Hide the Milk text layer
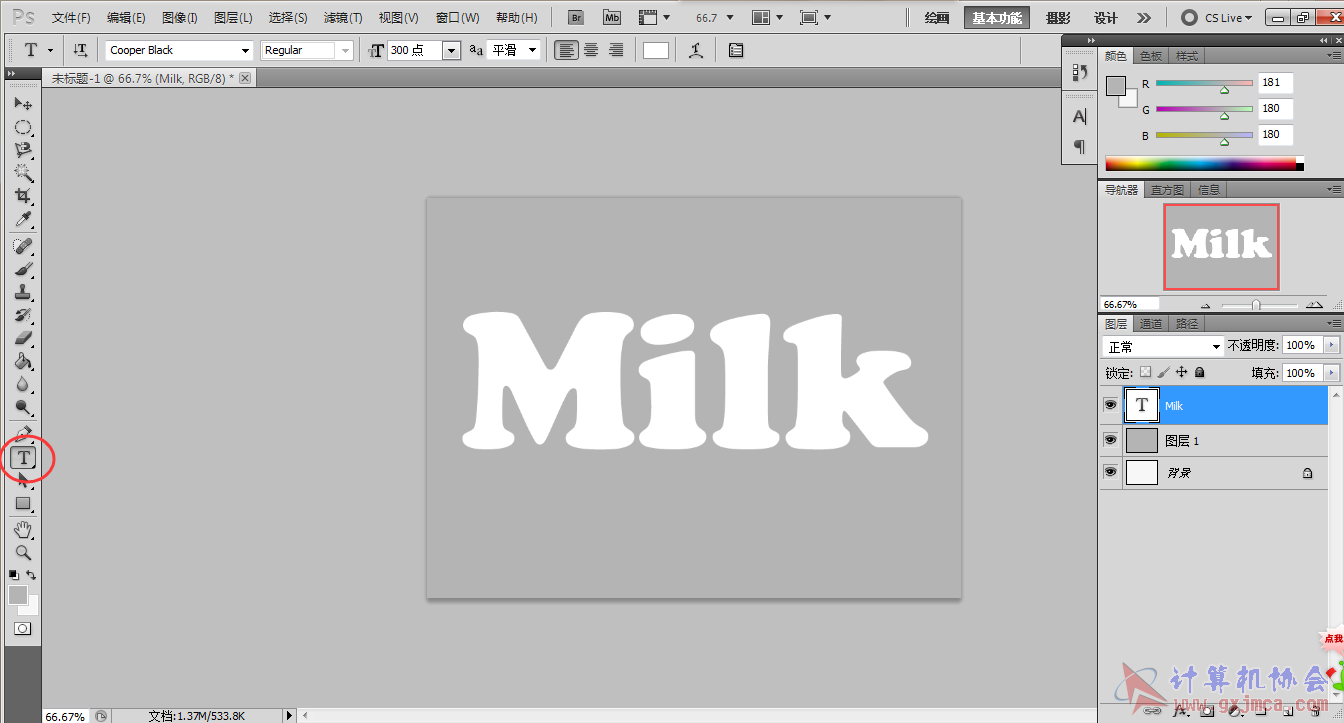The width and height of the screenshot is (1344, 723). click(1110, 405)
